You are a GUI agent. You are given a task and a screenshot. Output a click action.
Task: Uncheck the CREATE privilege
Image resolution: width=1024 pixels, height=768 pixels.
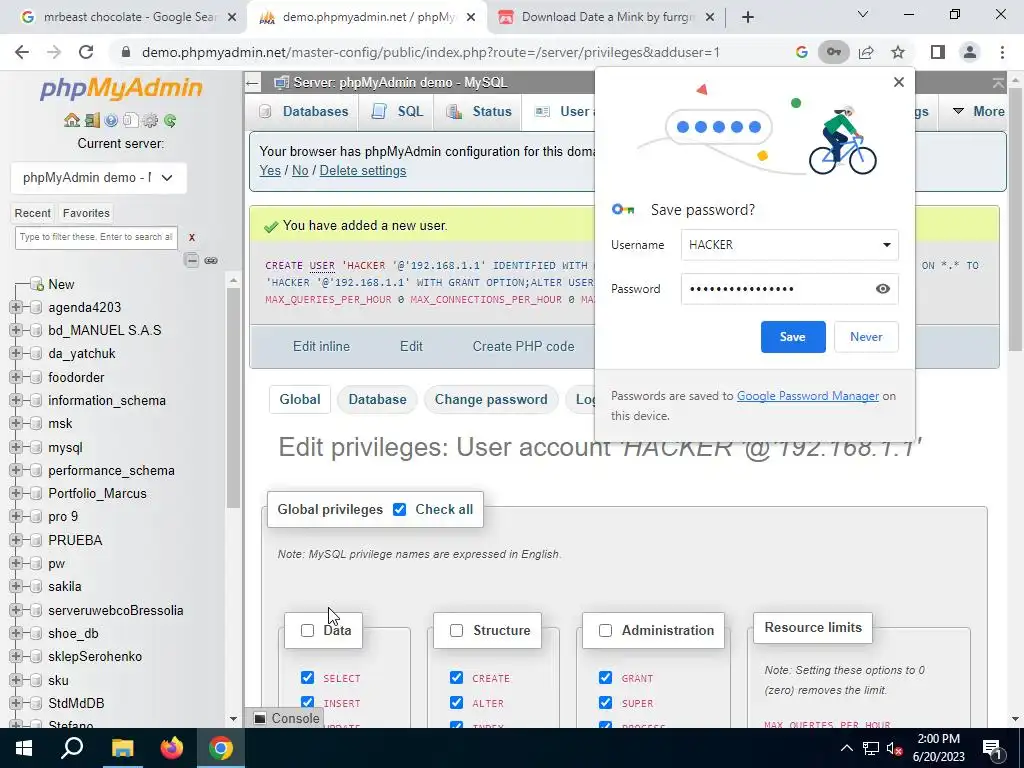456,677
